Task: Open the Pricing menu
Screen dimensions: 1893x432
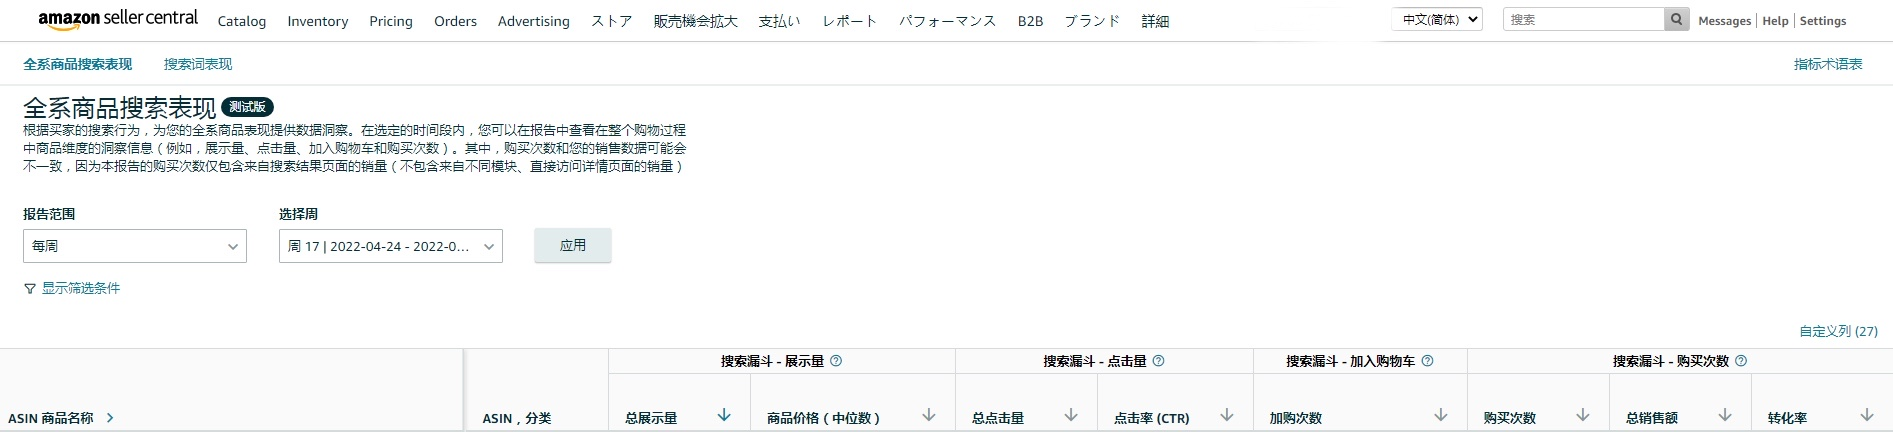Action: (391, 21)
